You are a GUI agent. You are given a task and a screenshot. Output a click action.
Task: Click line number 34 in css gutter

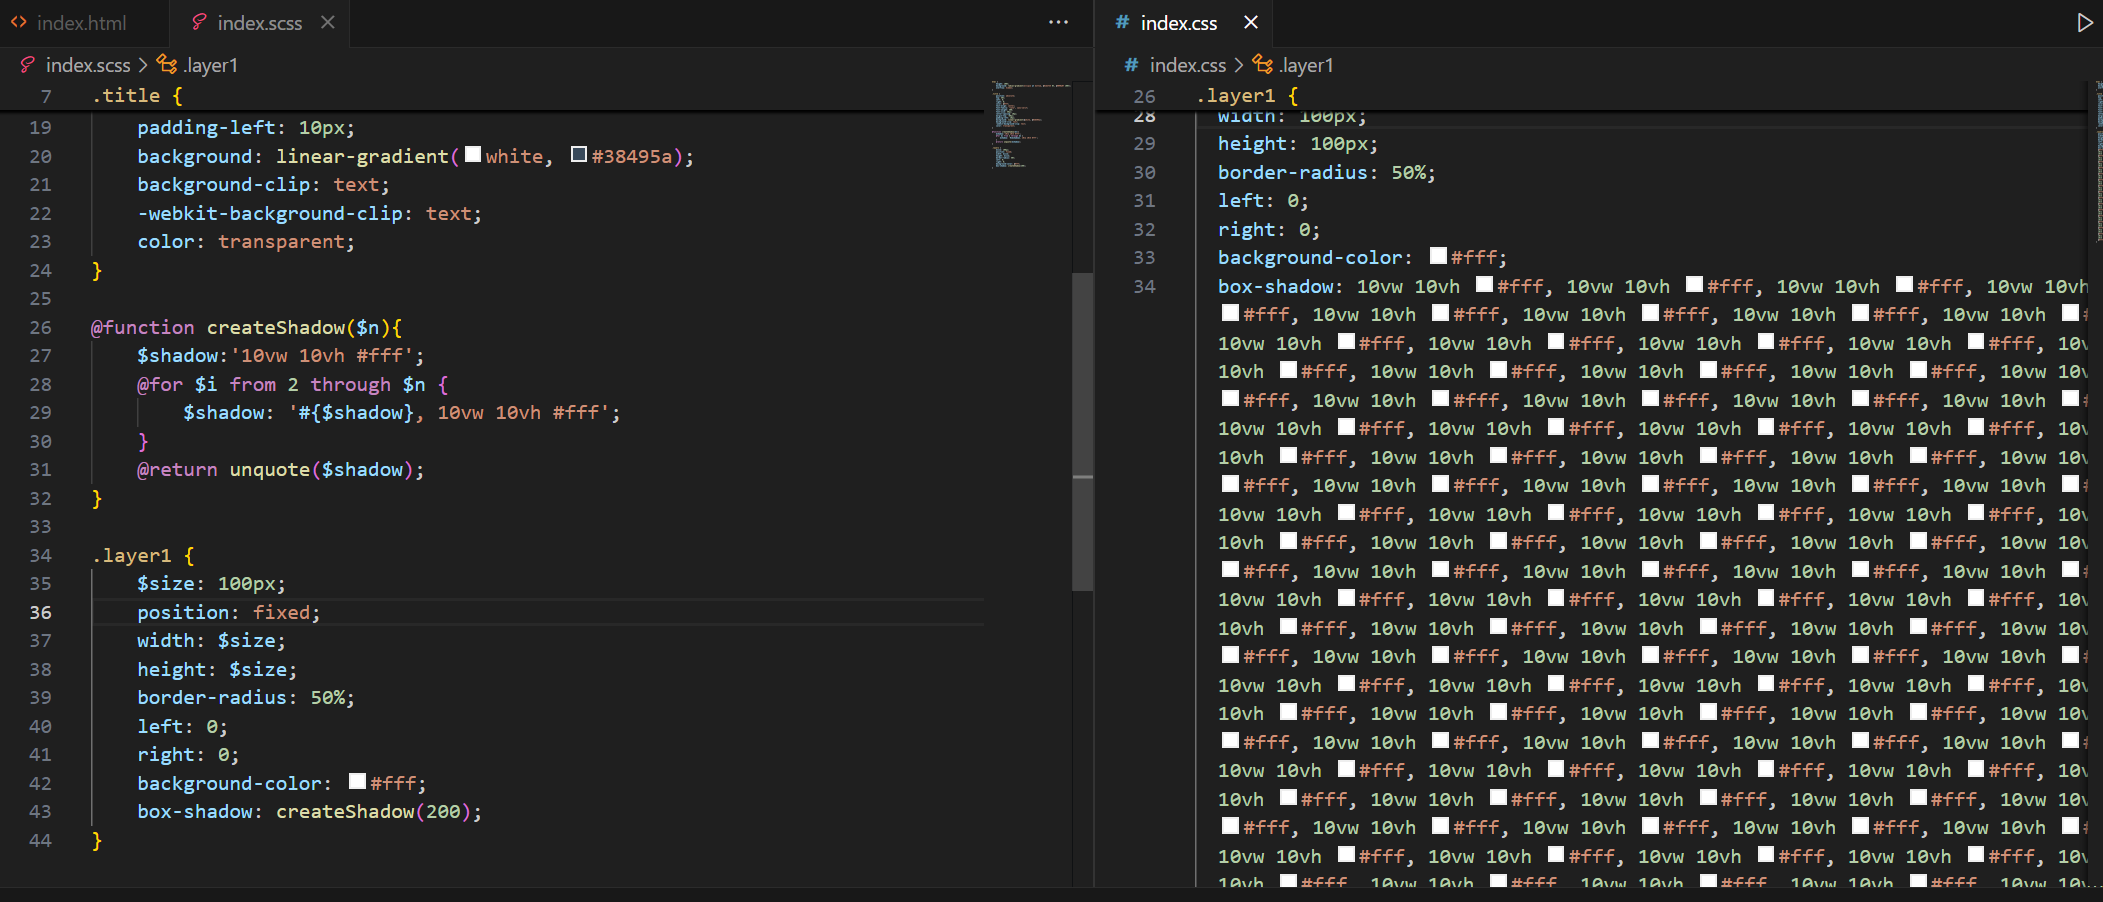(1144, 286)
